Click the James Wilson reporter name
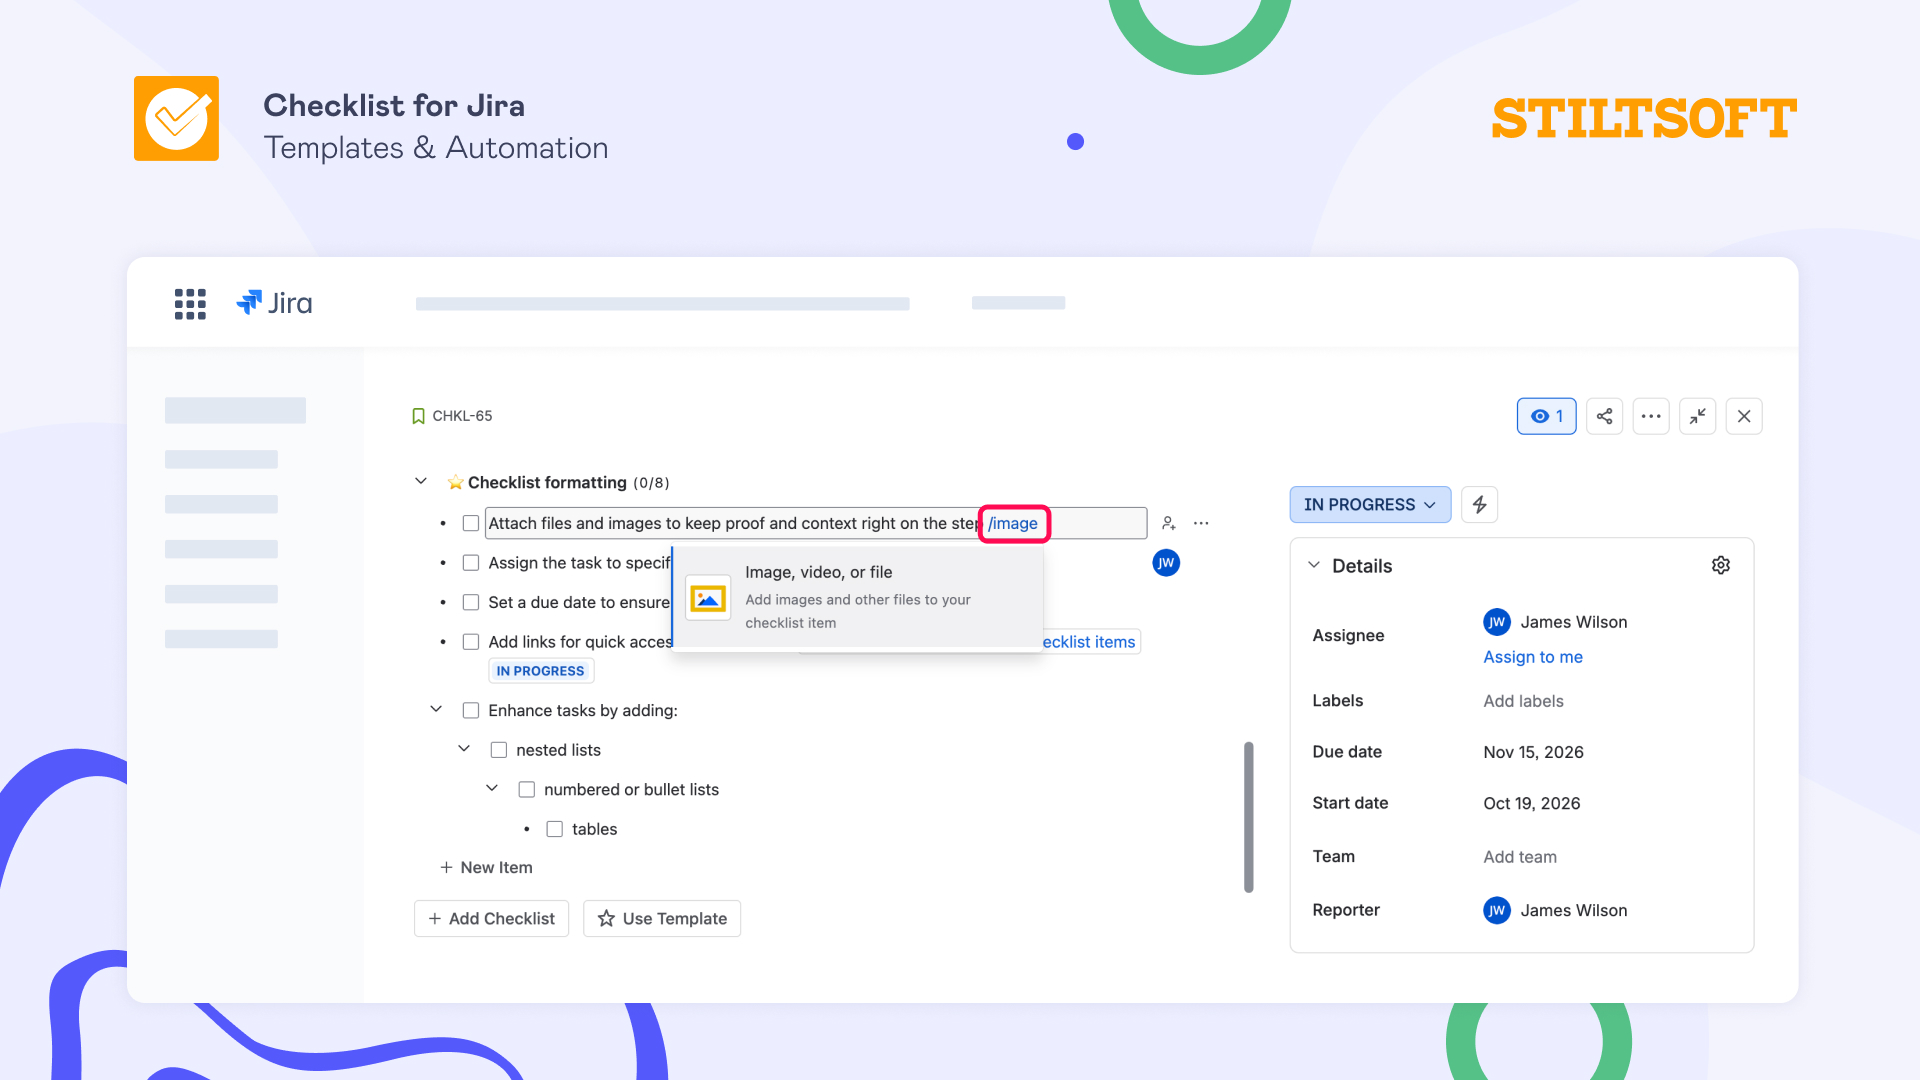The image size is (1920, 1080). 1574,910
